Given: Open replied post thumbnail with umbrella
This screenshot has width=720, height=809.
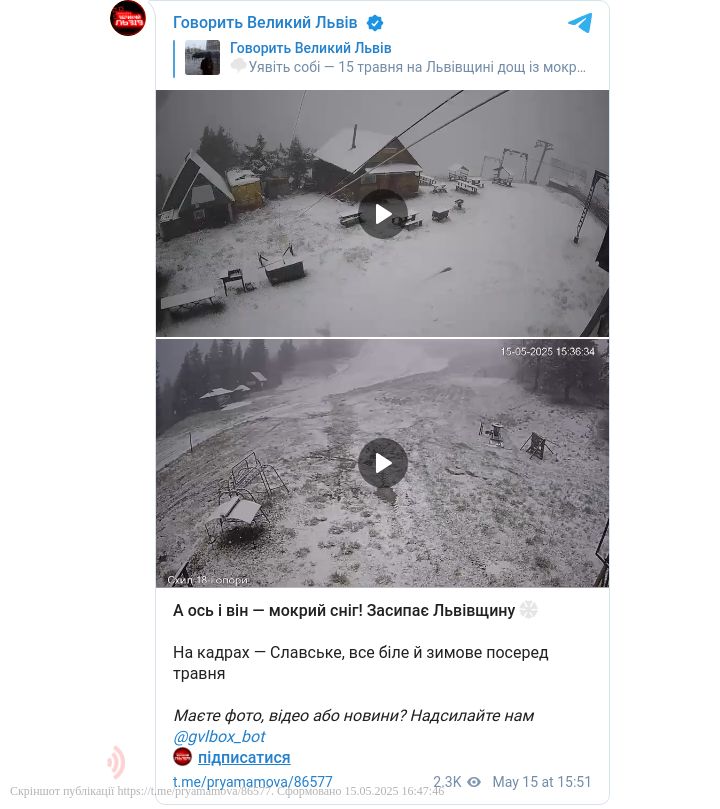Looking at the screenshot, I should point(203,57).
